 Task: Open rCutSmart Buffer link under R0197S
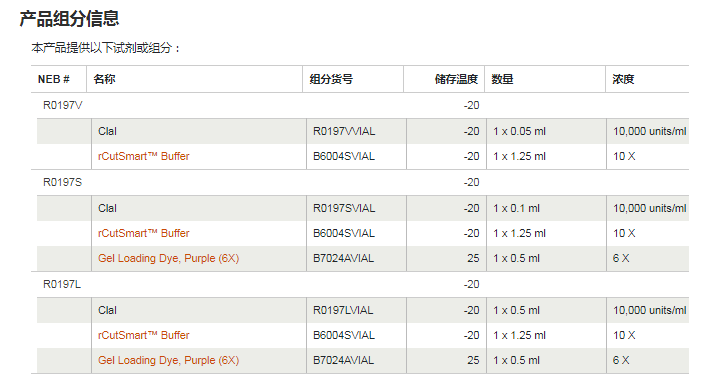[x=144, y=233]
